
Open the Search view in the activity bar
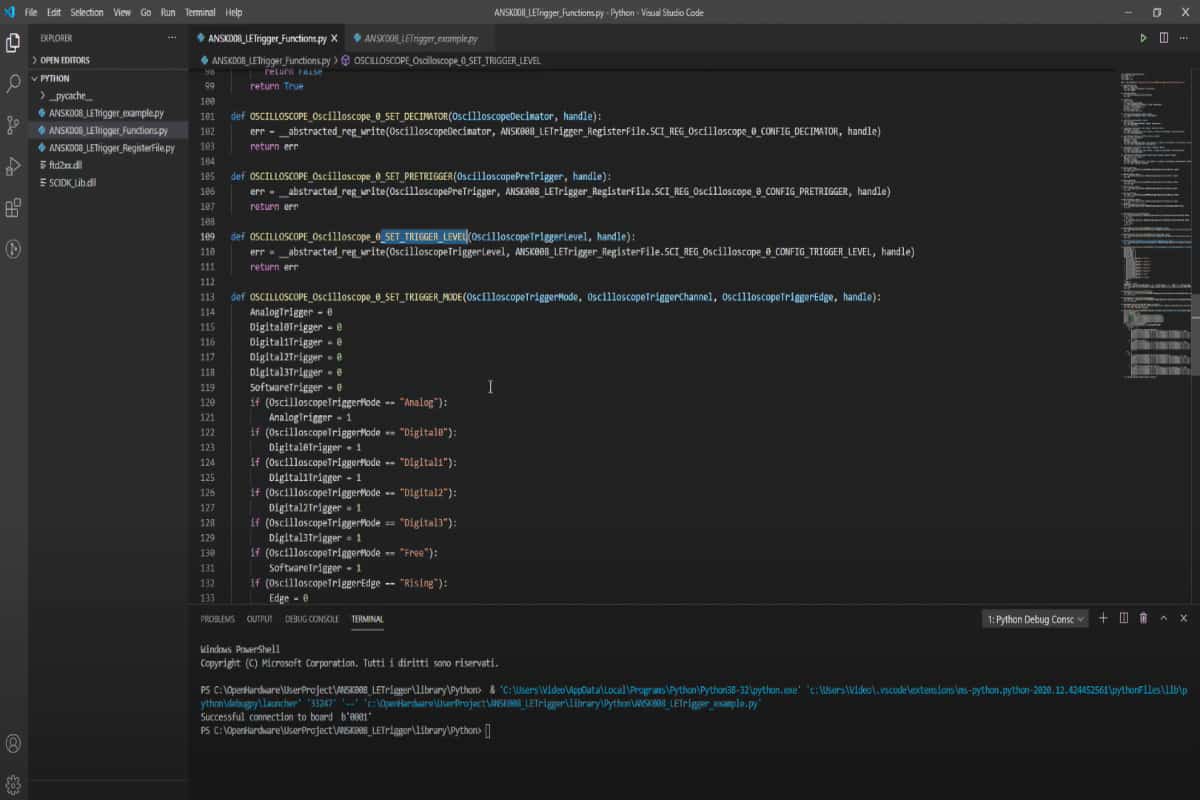13,84
